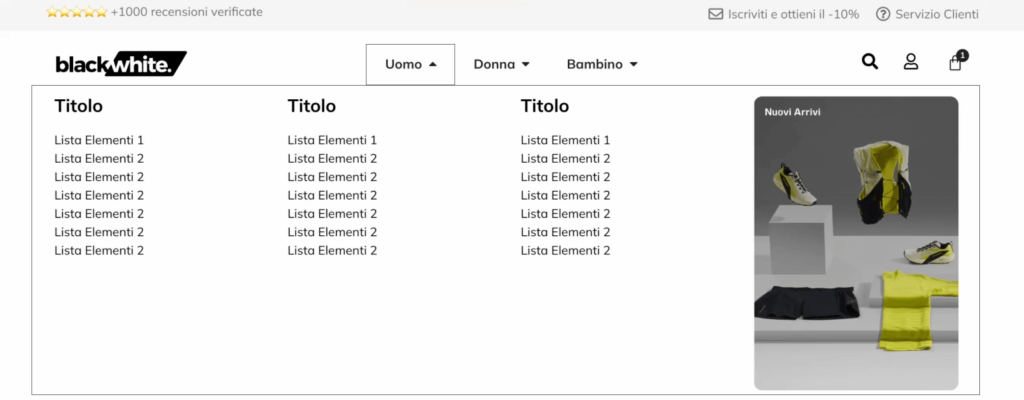Click the envelope newsletter icon
Image resolution: width=1024 pixels, height=400 pixels.
click(x=715, y=14)
